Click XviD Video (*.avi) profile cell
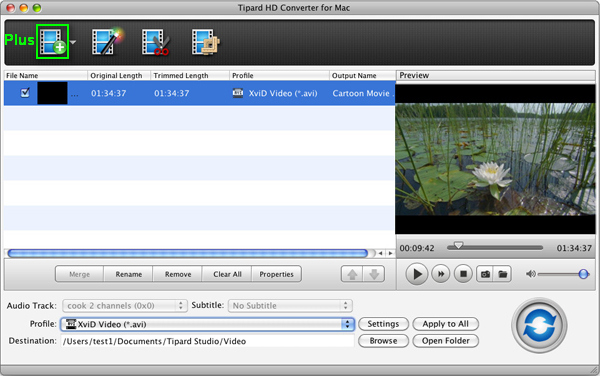This screenshot has height=376, width=600. 275,93
